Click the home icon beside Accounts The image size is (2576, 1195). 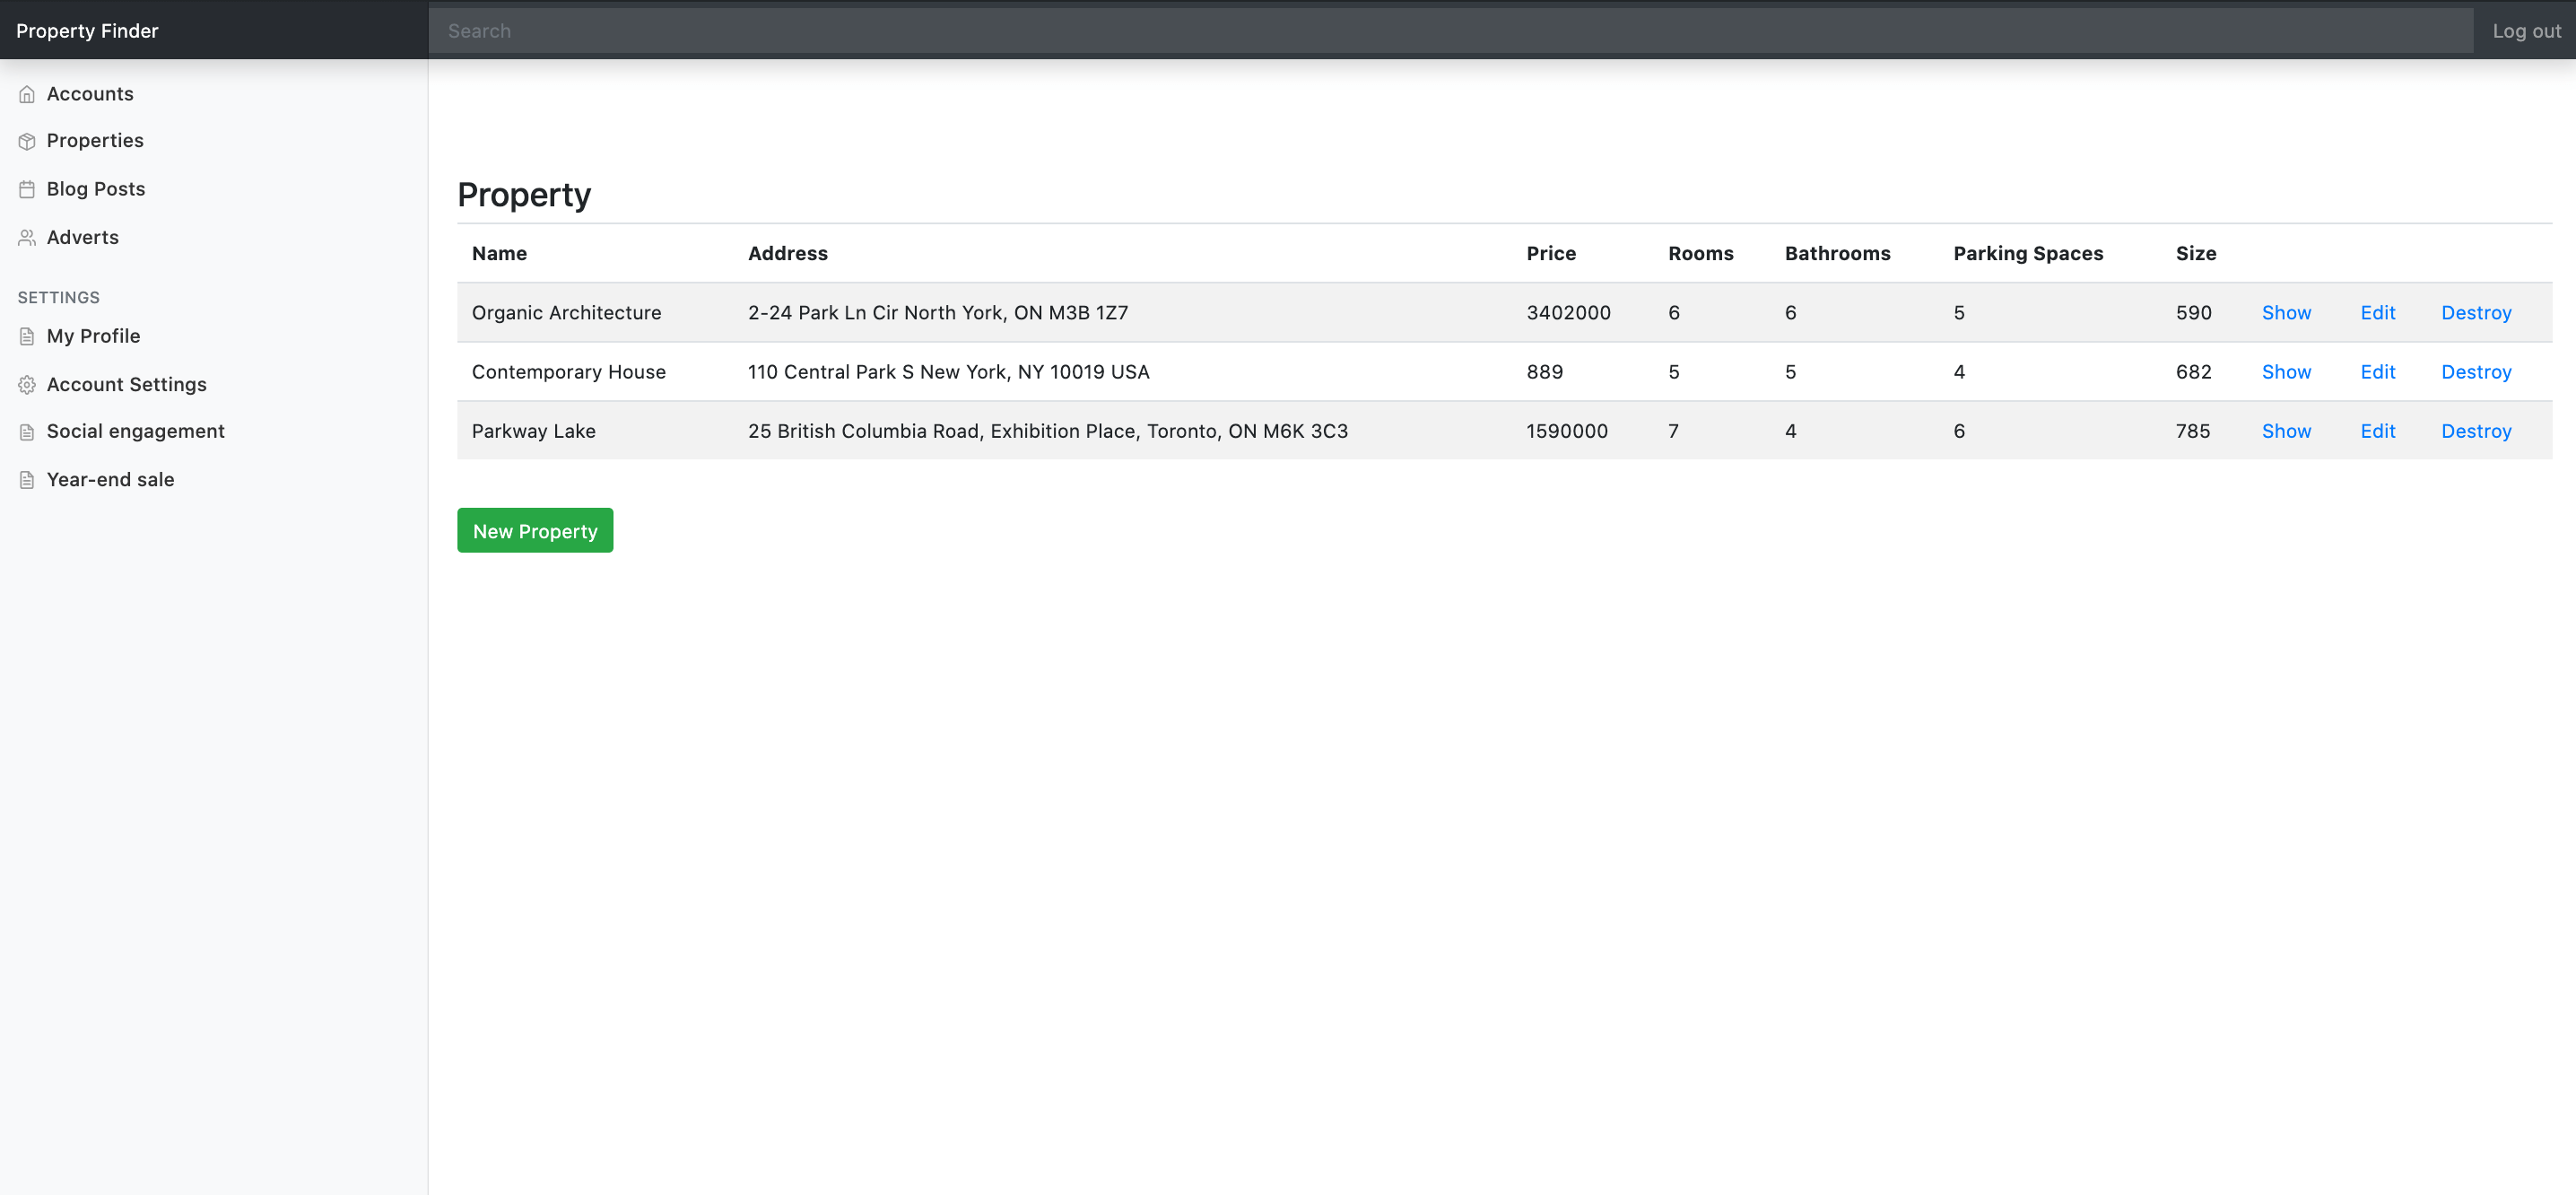tap(27, 94)
